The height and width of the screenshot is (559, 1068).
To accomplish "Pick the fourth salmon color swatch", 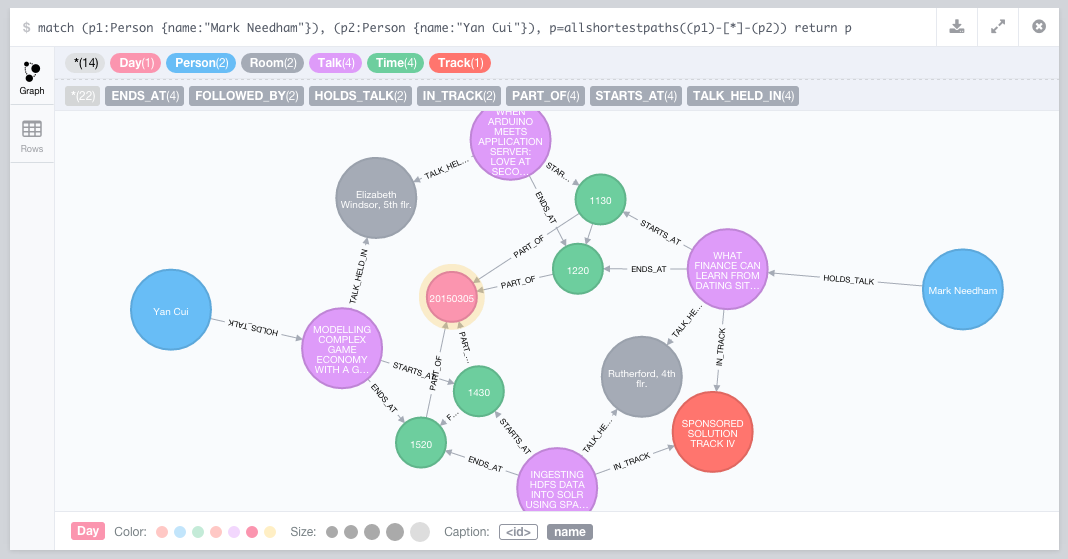I will 216,532.
